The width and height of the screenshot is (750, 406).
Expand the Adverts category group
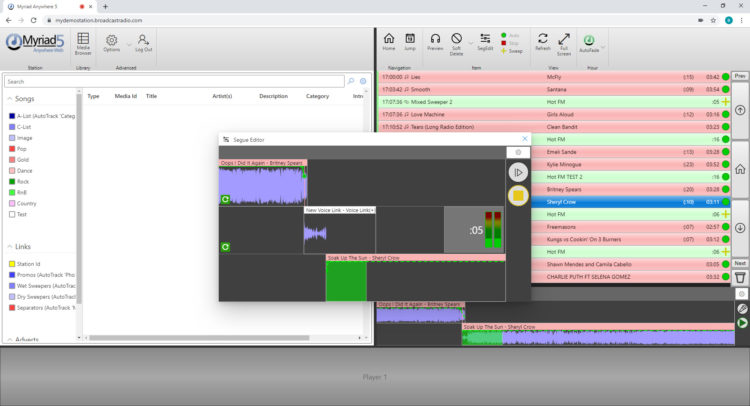click(x=10, y=339)
